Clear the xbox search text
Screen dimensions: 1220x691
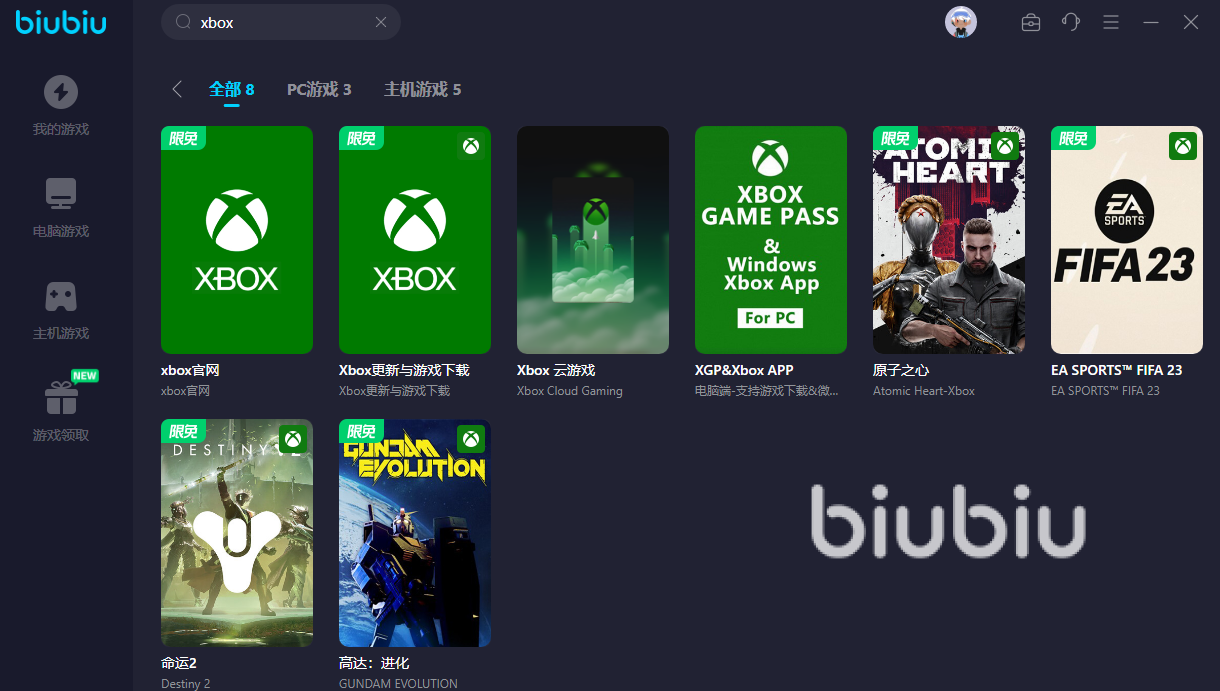point(381,22)
